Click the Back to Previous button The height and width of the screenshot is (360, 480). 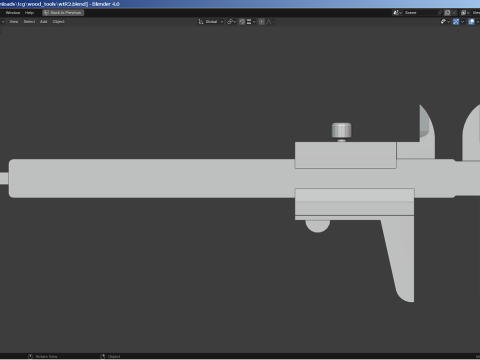point(63,13)
